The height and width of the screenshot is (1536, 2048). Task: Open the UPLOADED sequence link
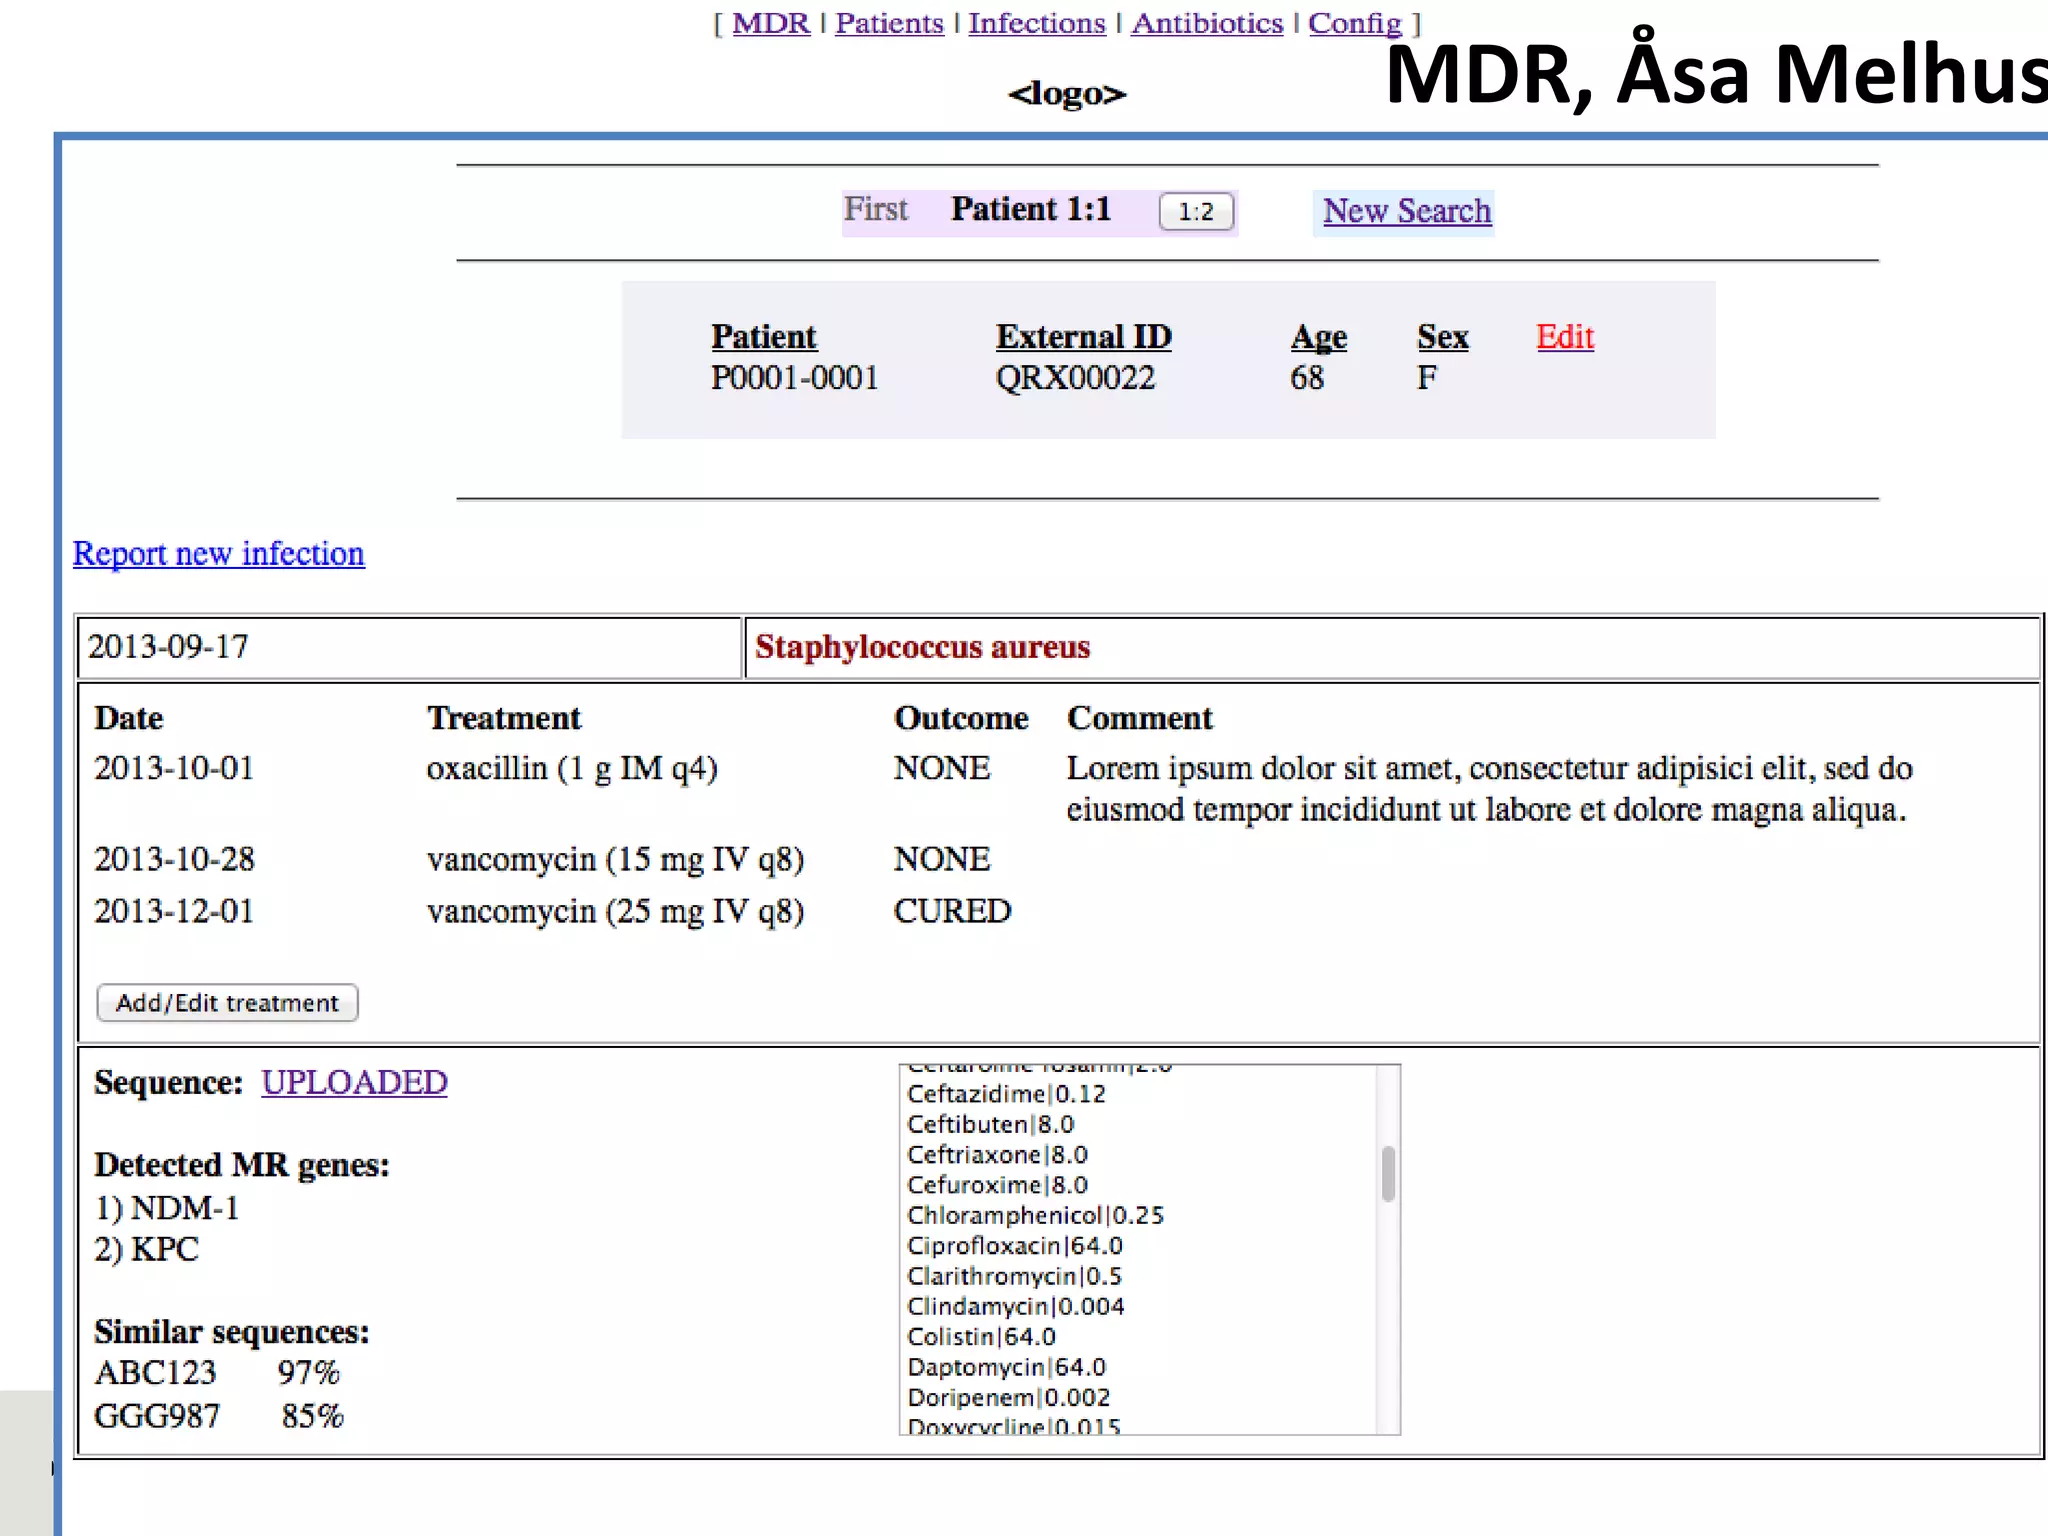[354, 1082]
